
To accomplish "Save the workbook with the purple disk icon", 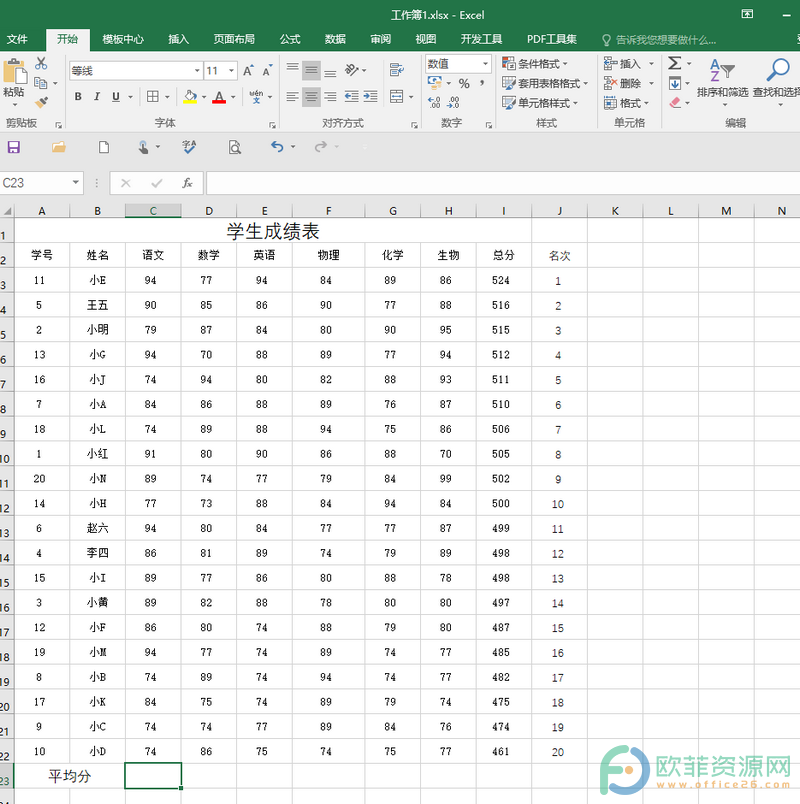I will pos(14,148).
